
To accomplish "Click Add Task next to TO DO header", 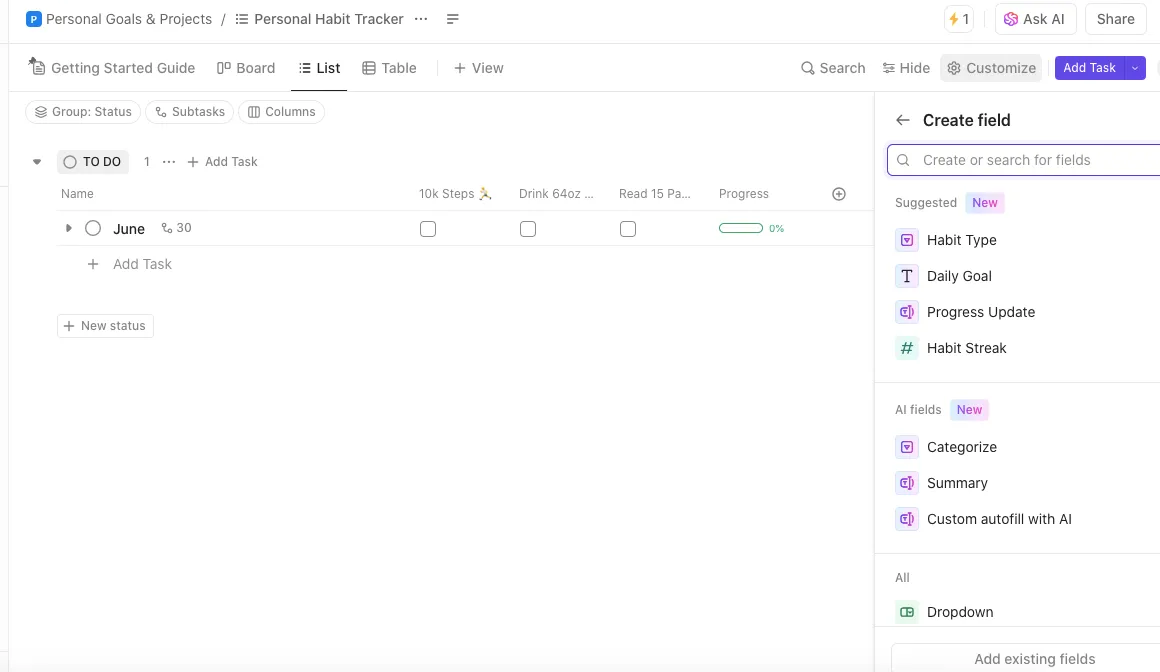I will coord(222,161).
